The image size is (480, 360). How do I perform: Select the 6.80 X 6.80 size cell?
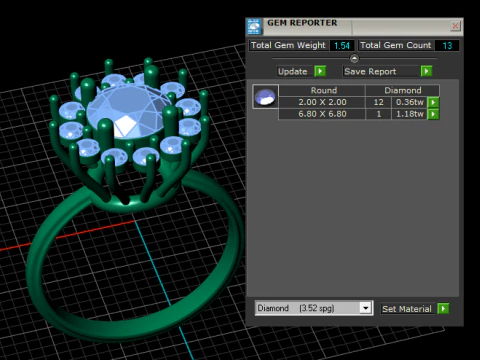[322, 114]
